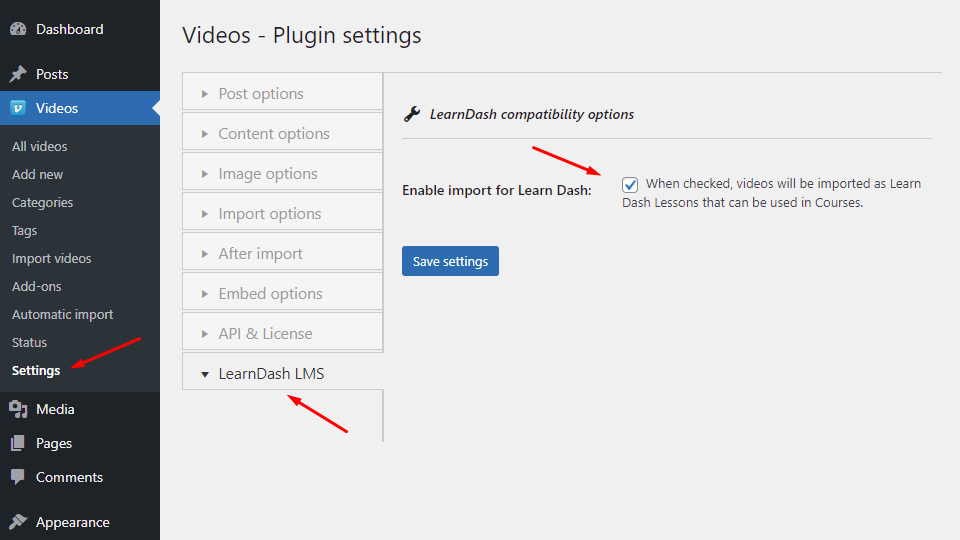Image resolution: width=960 pixels, height=540 pixels.
Task: Click the Save settings button
Action: pyautogui.click(x=451, y=261)
